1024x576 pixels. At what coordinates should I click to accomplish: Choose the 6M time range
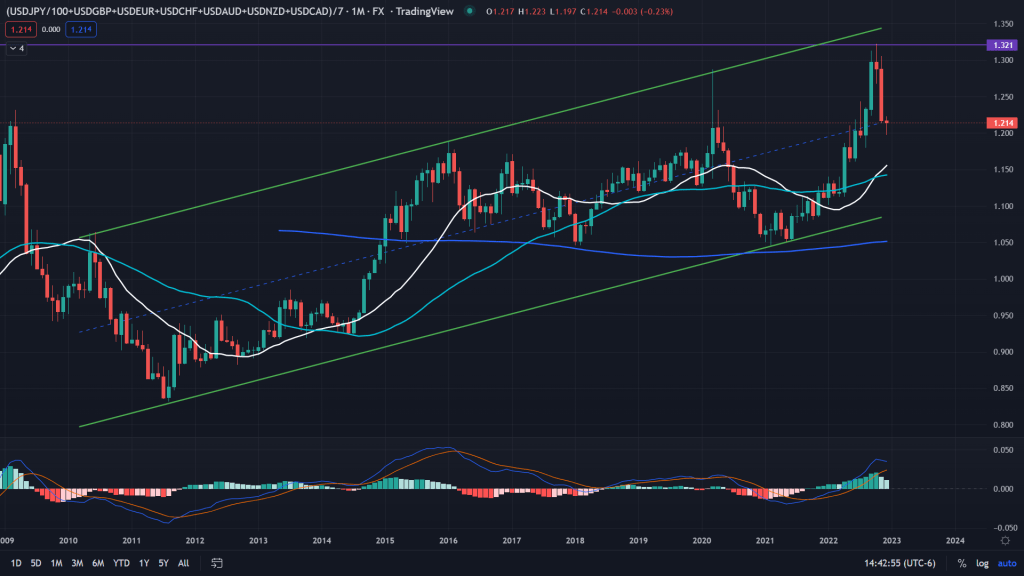[98, 563]
